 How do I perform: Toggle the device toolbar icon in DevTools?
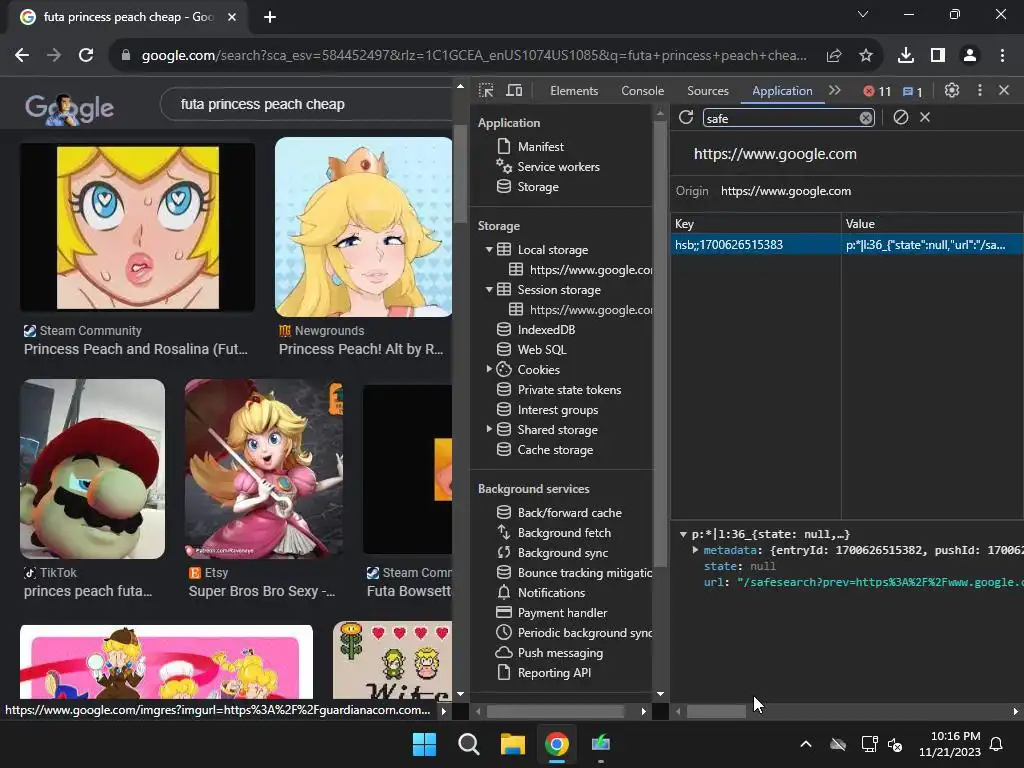515,91
